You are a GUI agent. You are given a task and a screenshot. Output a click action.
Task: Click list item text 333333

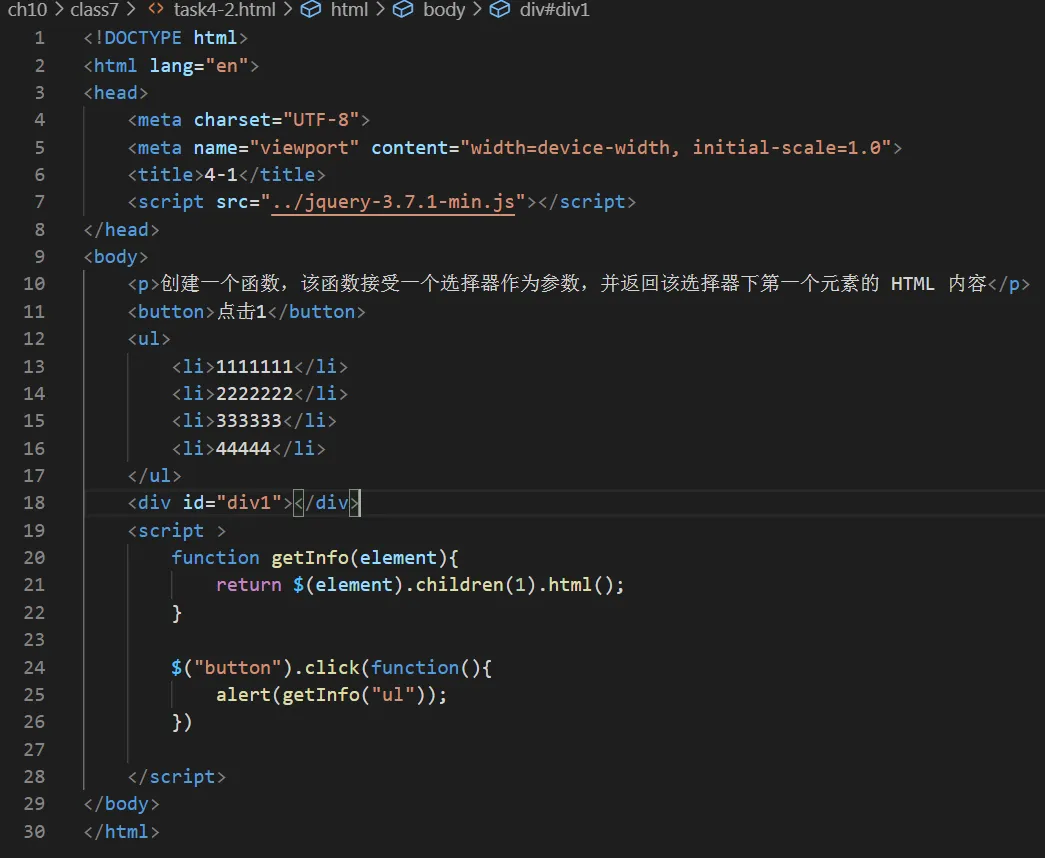point(249,421)
